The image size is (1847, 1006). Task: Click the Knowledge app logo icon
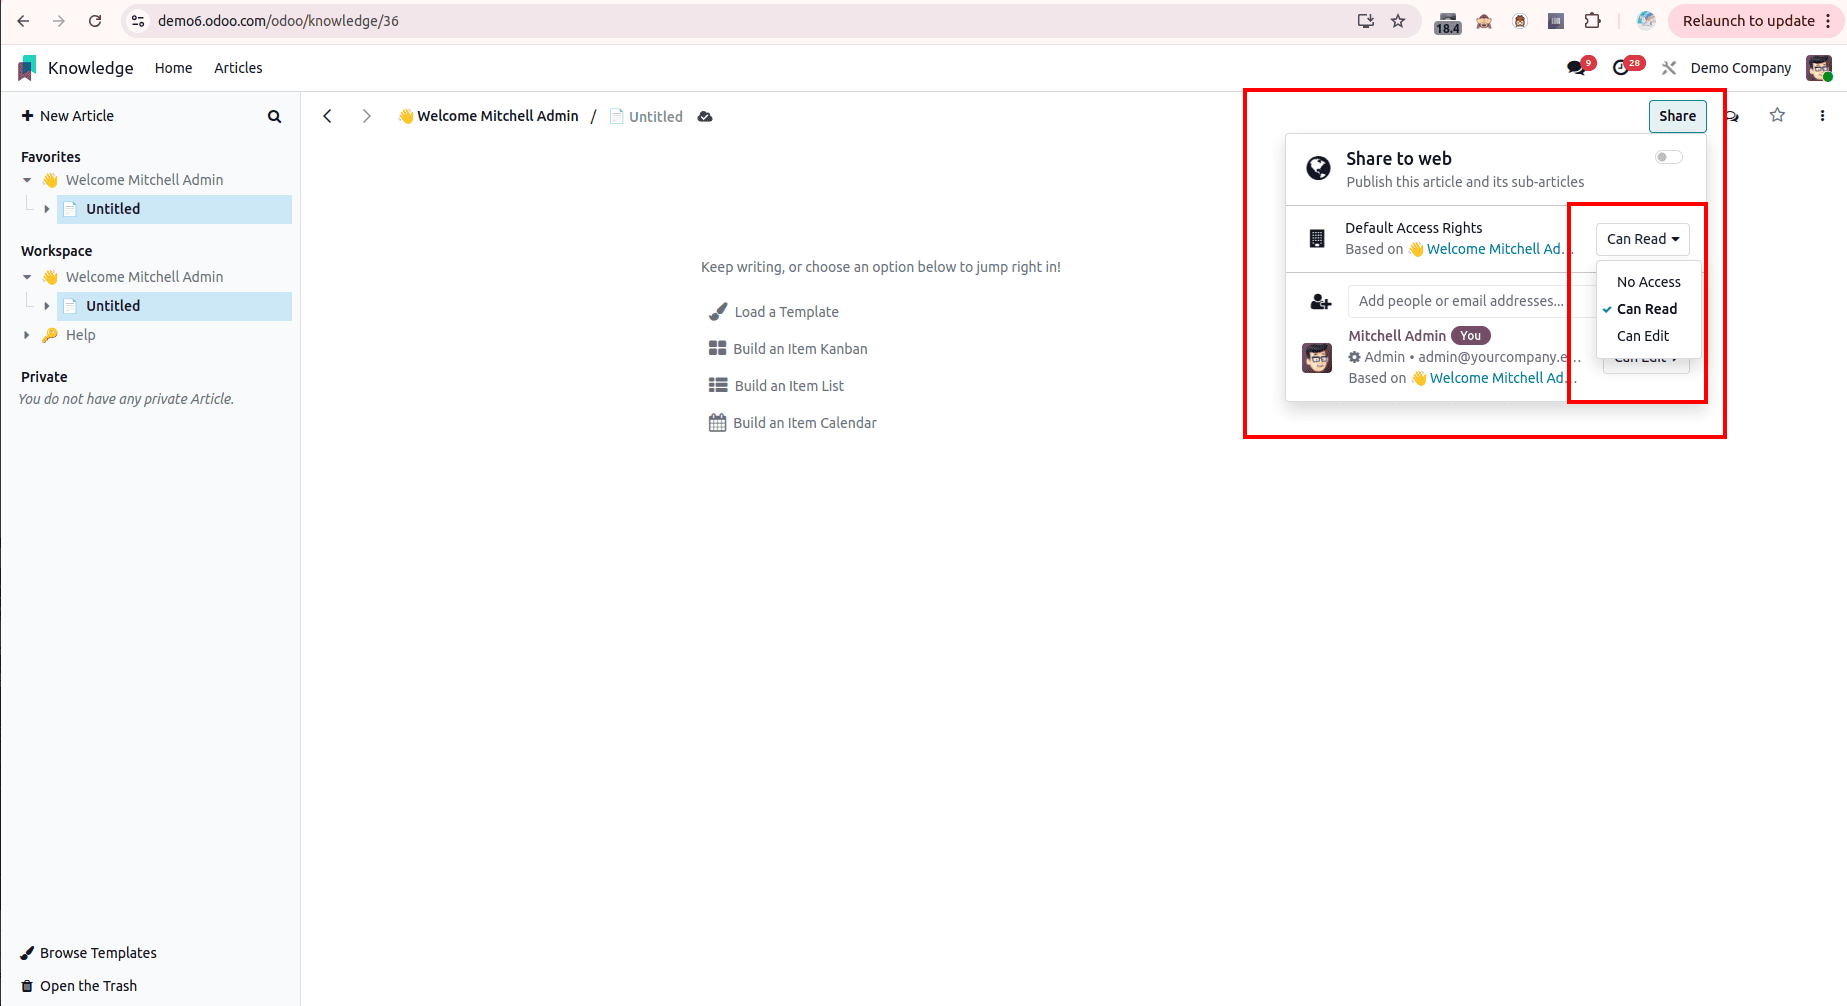pos(26,67)
